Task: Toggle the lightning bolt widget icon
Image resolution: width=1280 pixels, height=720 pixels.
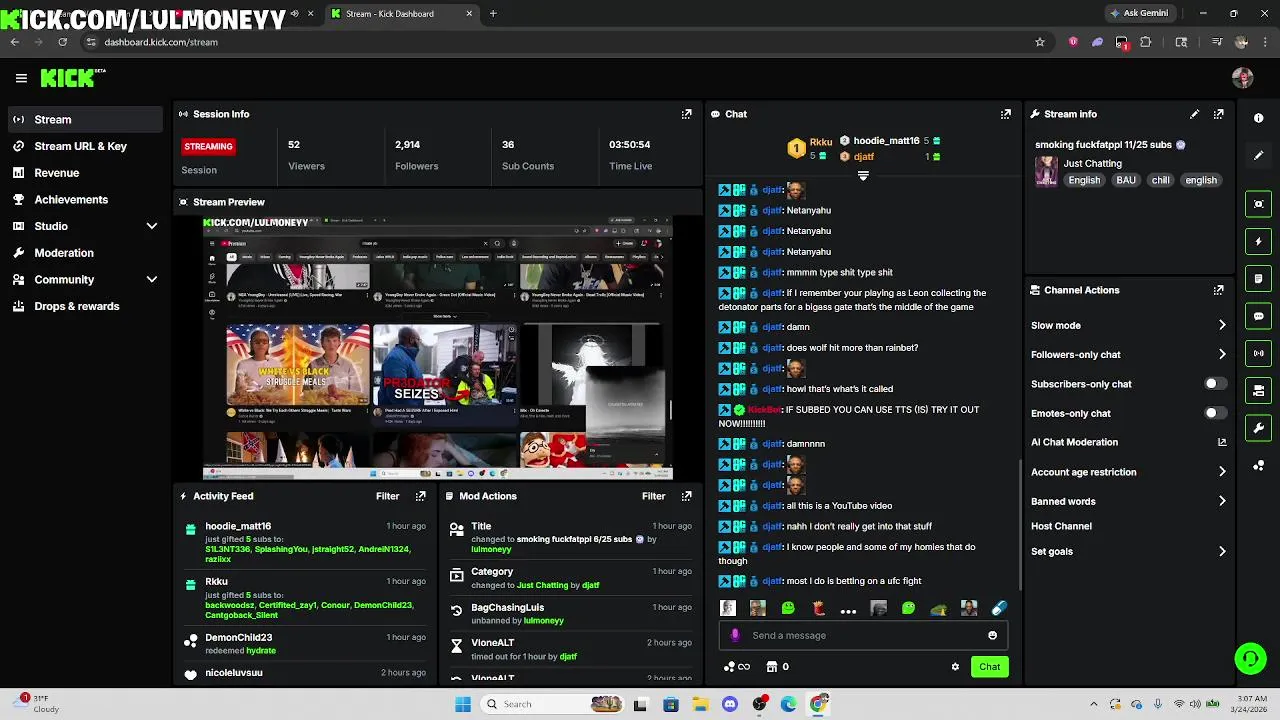Action: (x=1258, y=241)
